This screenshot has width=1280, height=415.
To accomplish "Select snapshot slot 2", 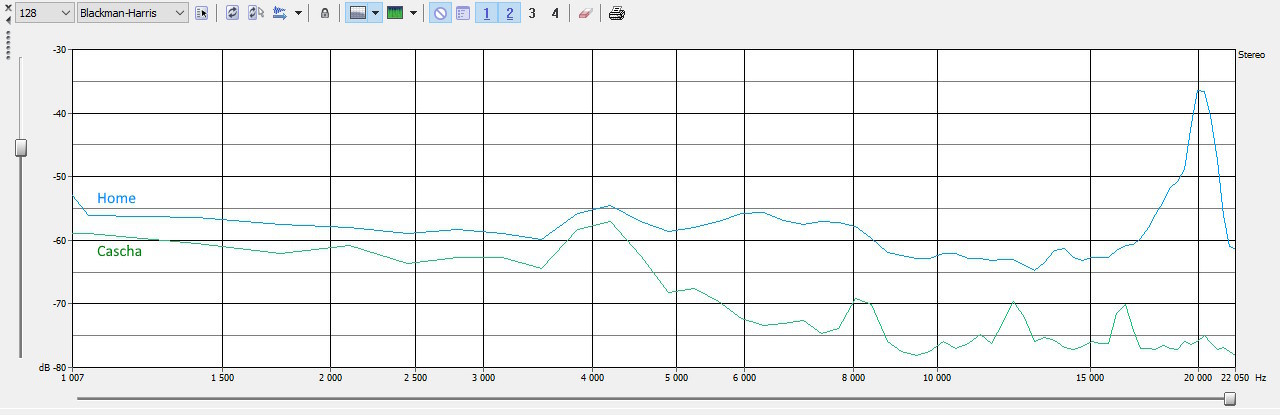I will point(509,13).
